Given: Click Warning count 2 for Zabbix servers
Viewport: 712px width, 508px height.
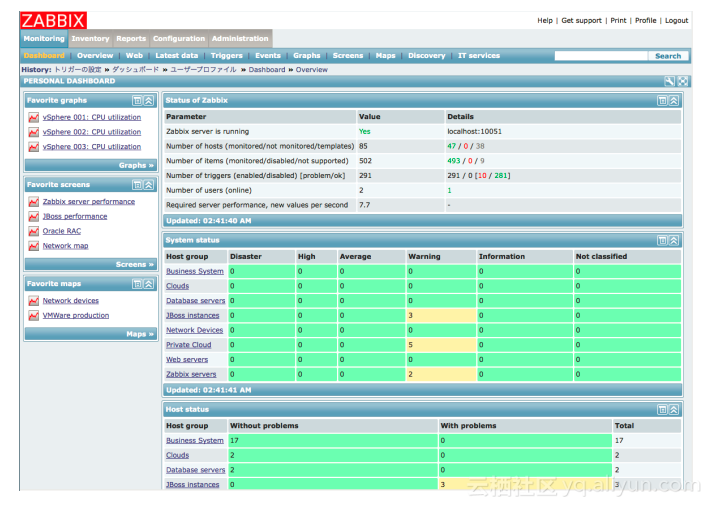Looking at the screenshot, I should 441,375.
